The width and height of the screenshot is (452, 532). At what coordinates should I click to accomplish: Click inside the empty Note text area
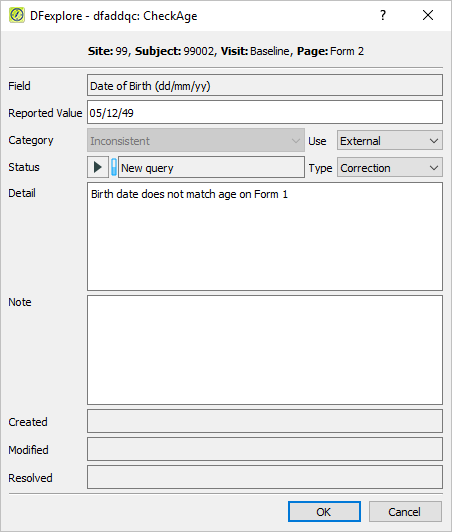pos(265,350)
